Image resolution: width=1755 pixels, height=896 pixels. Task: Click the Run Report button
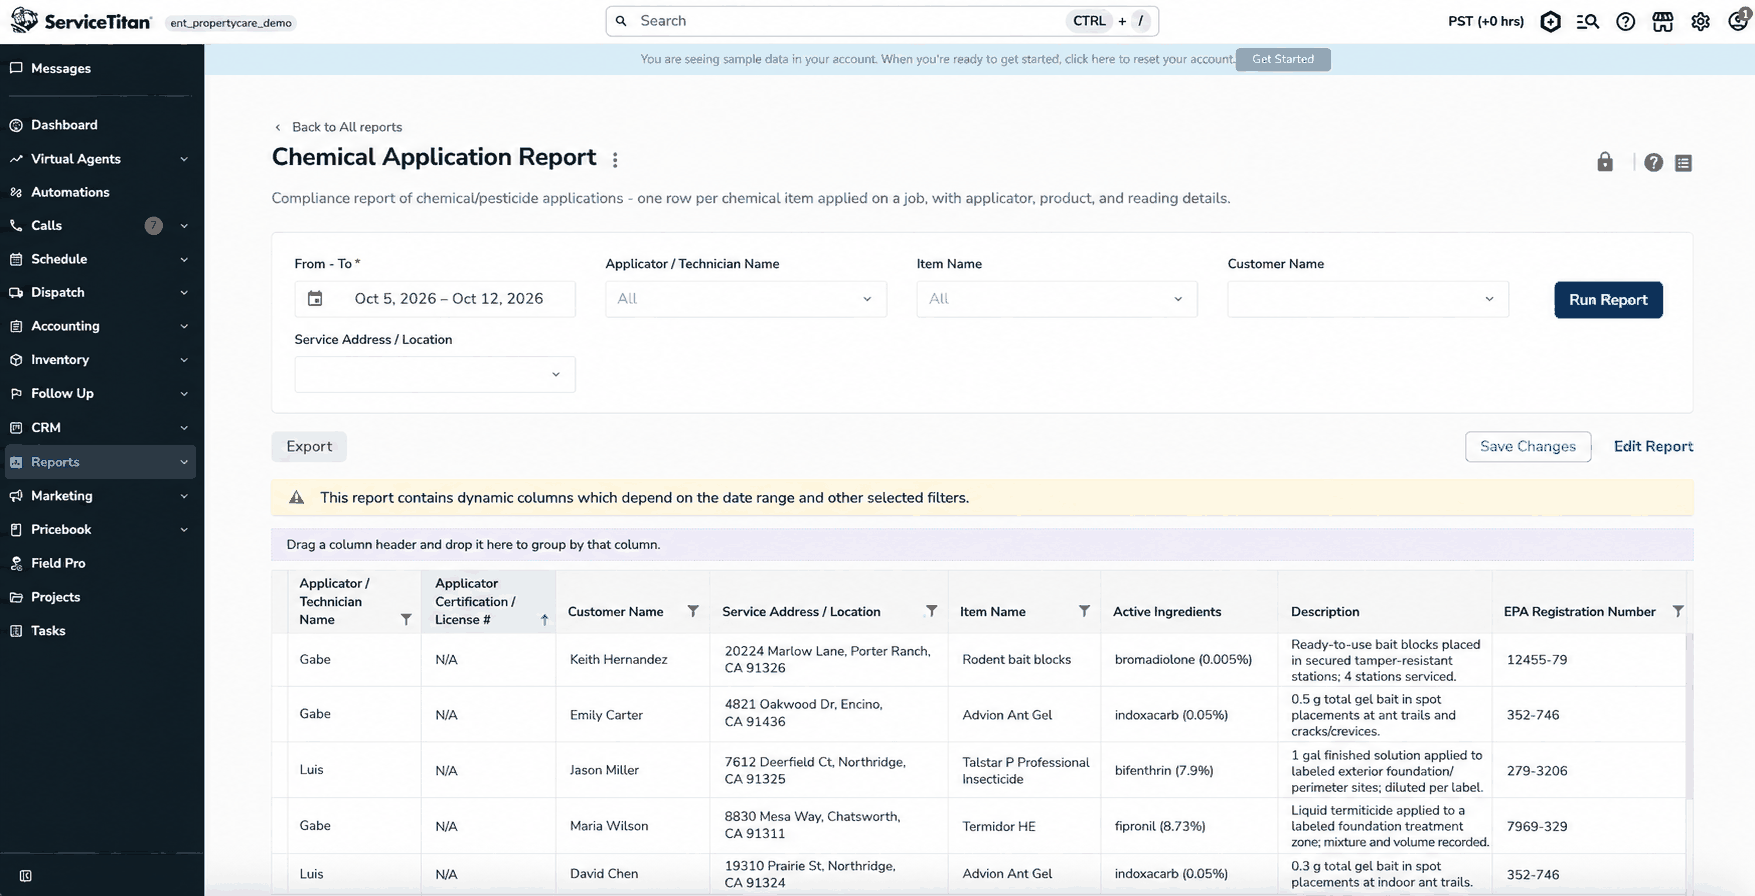1608,300
